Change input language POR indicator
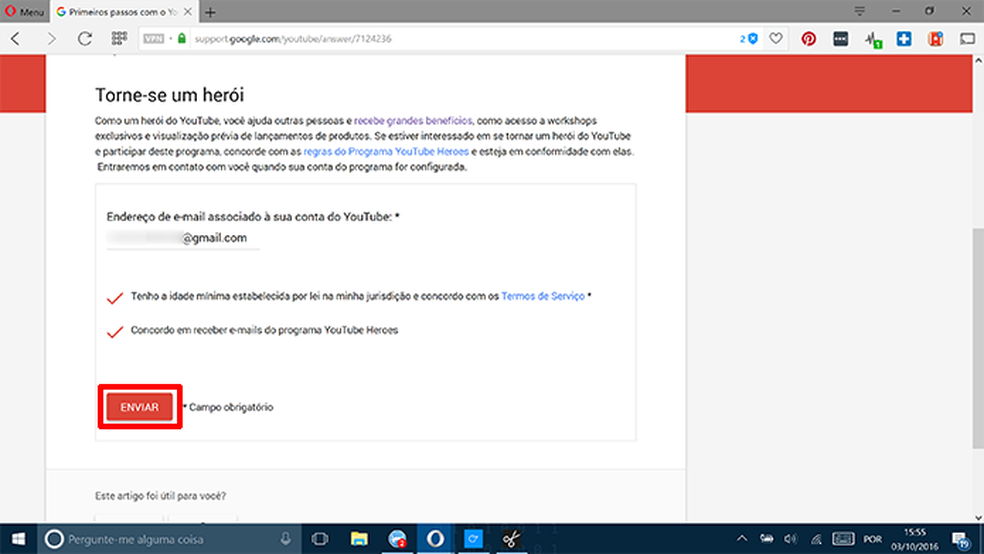984x554 pixels. point(872,539)
